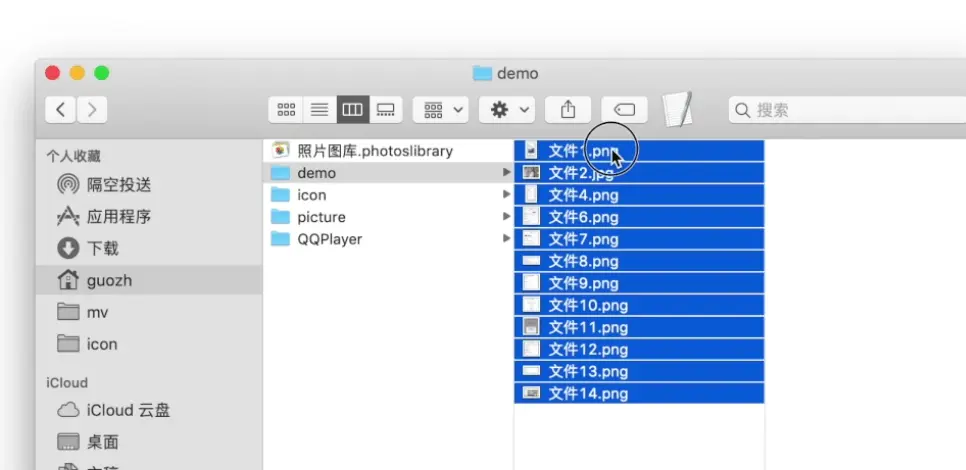Select file 文件4.png
The width and height of the screenshot is (966, 470).
tap(639, 195)
